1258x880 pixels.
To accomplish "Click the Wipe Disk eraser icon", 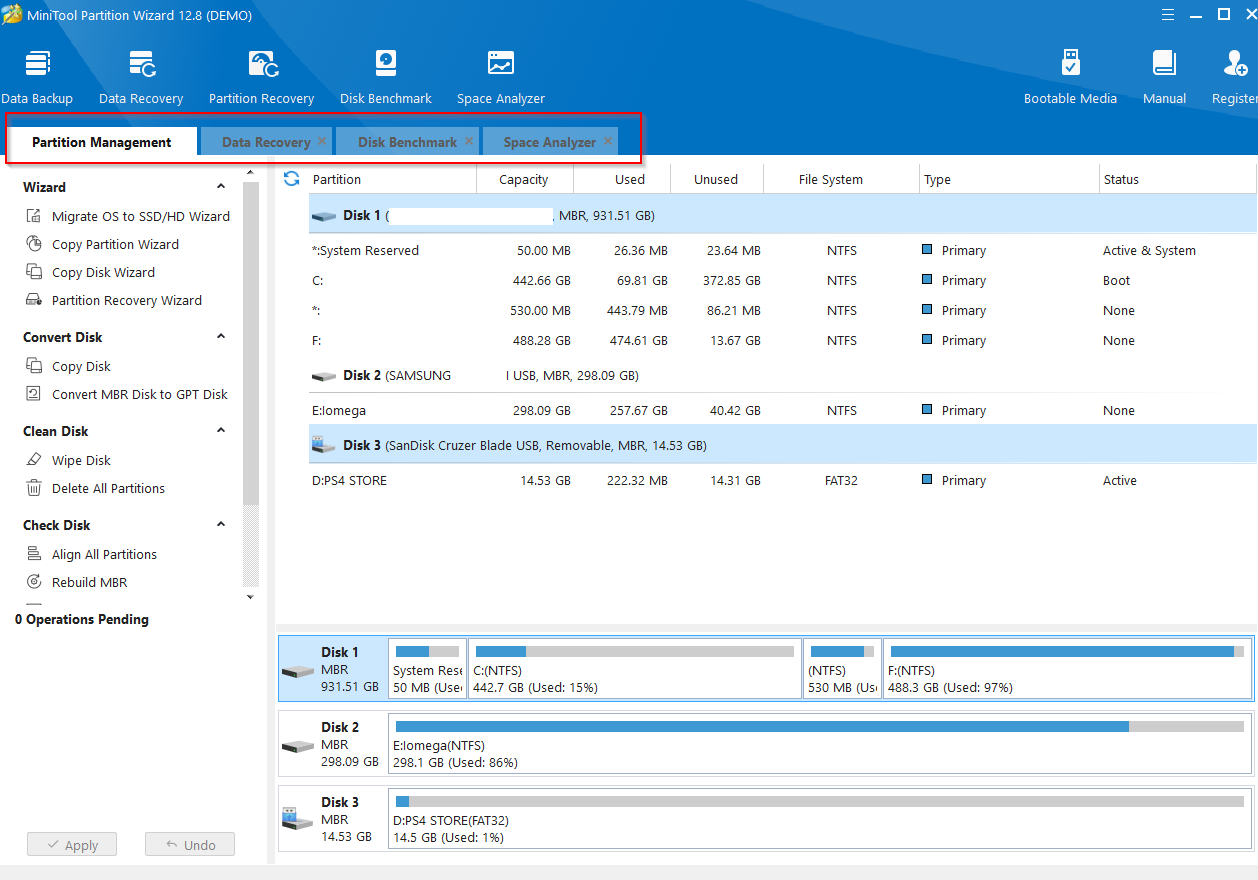I will pyautogui.click(x=33, y=460).
